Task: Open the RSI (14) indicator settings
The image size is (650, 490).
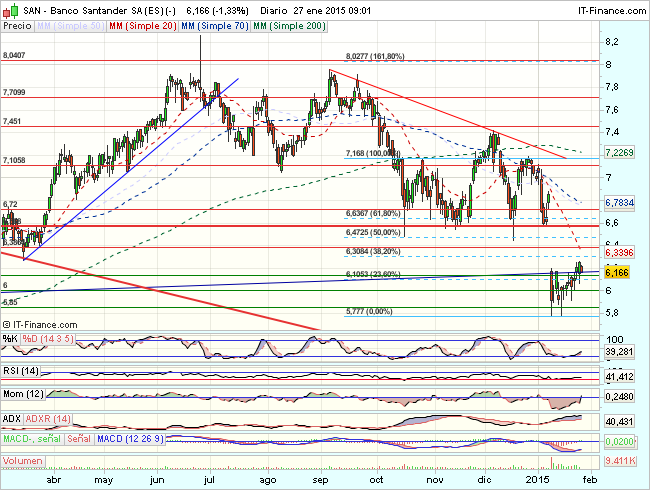Action: point(22,371)
